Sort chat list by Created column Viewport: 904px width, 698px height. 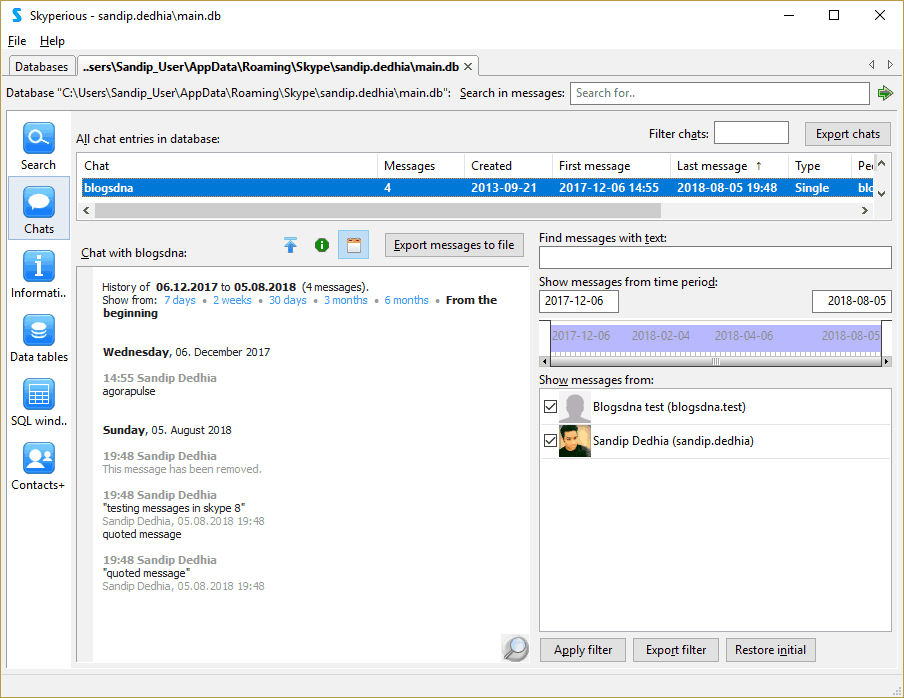(x=508, y=166)
